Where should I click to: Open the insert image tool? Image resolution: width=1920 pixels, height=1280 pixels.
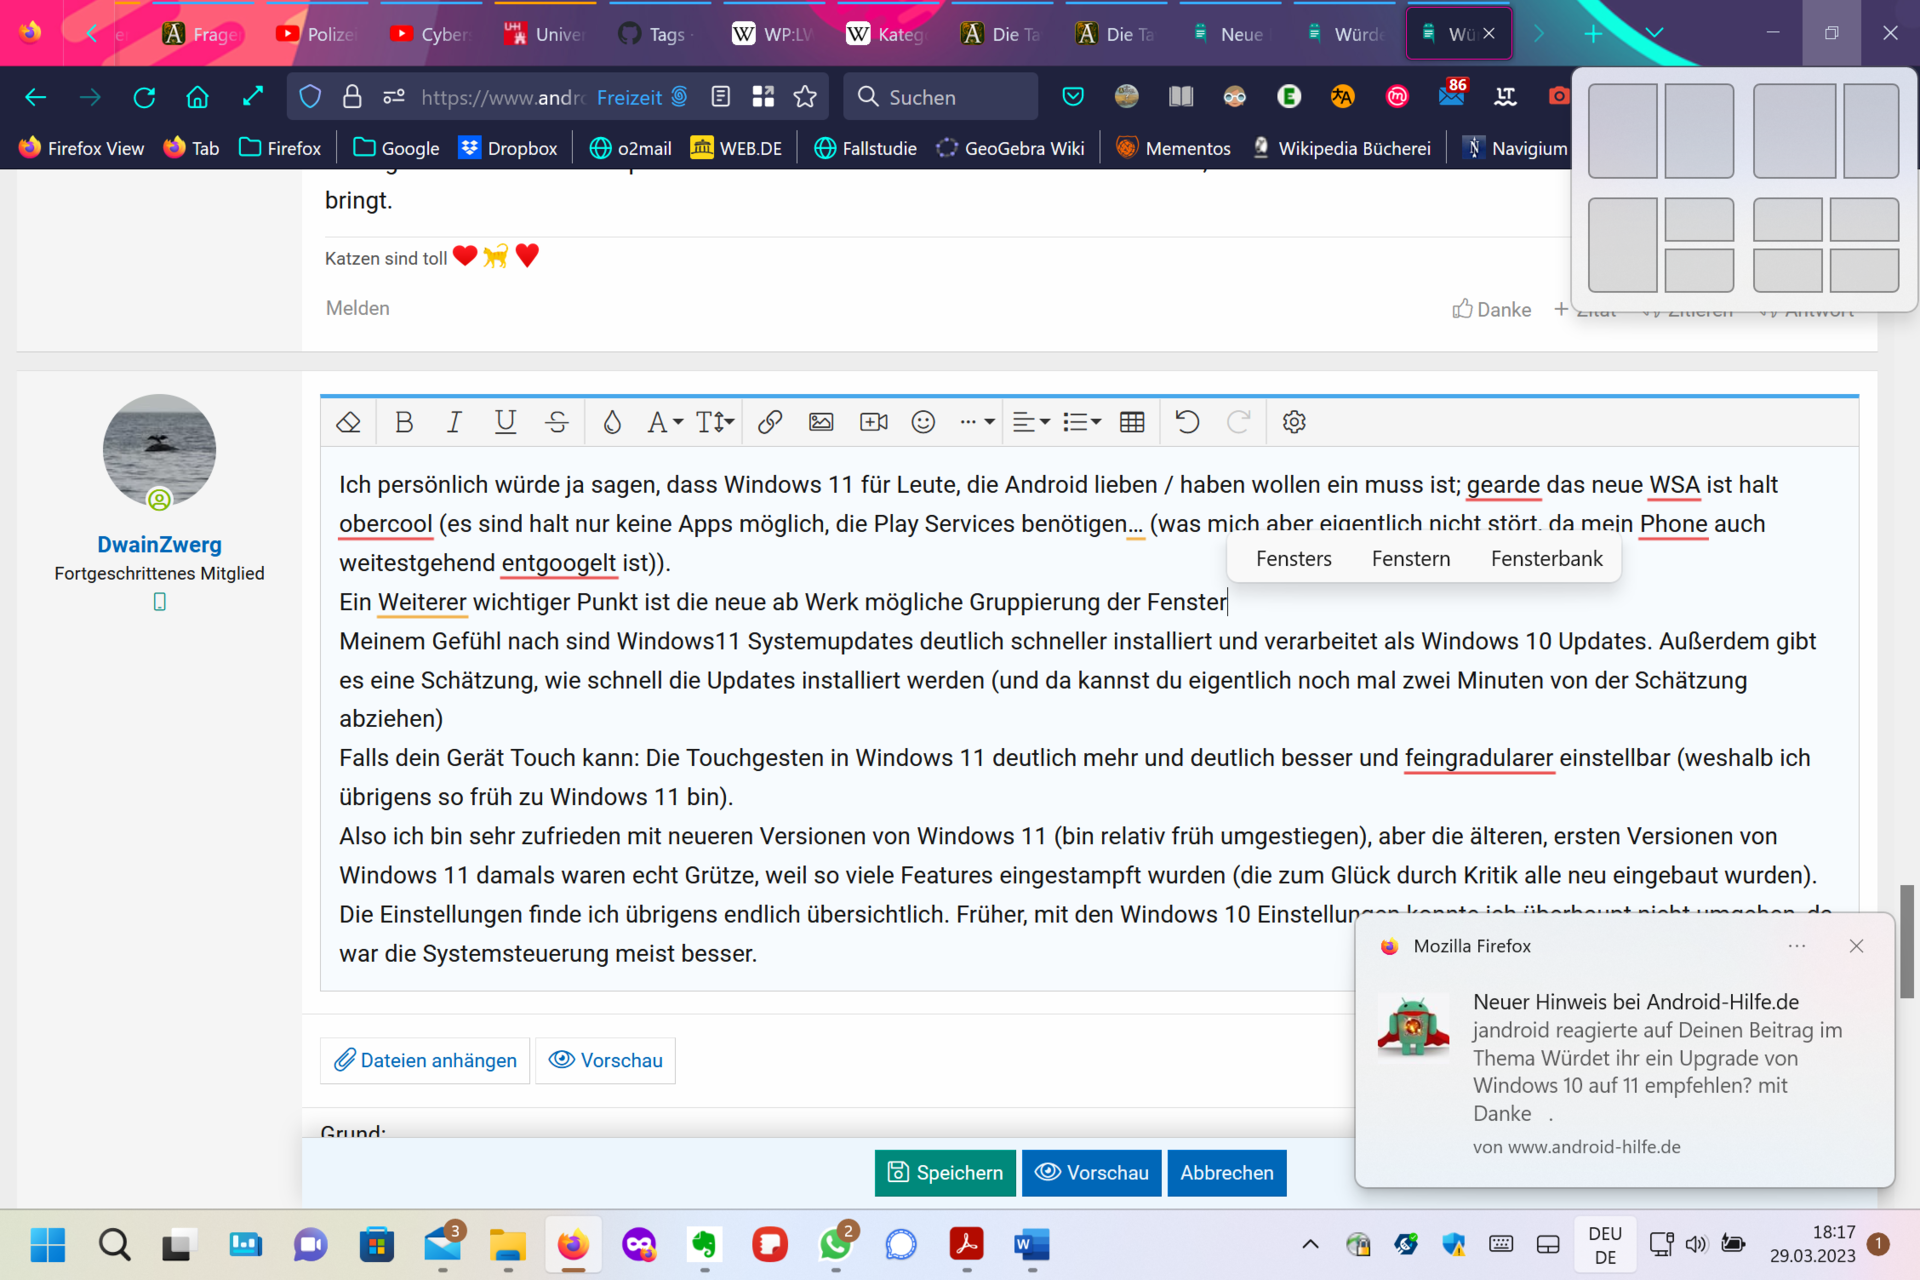point(821,422)
